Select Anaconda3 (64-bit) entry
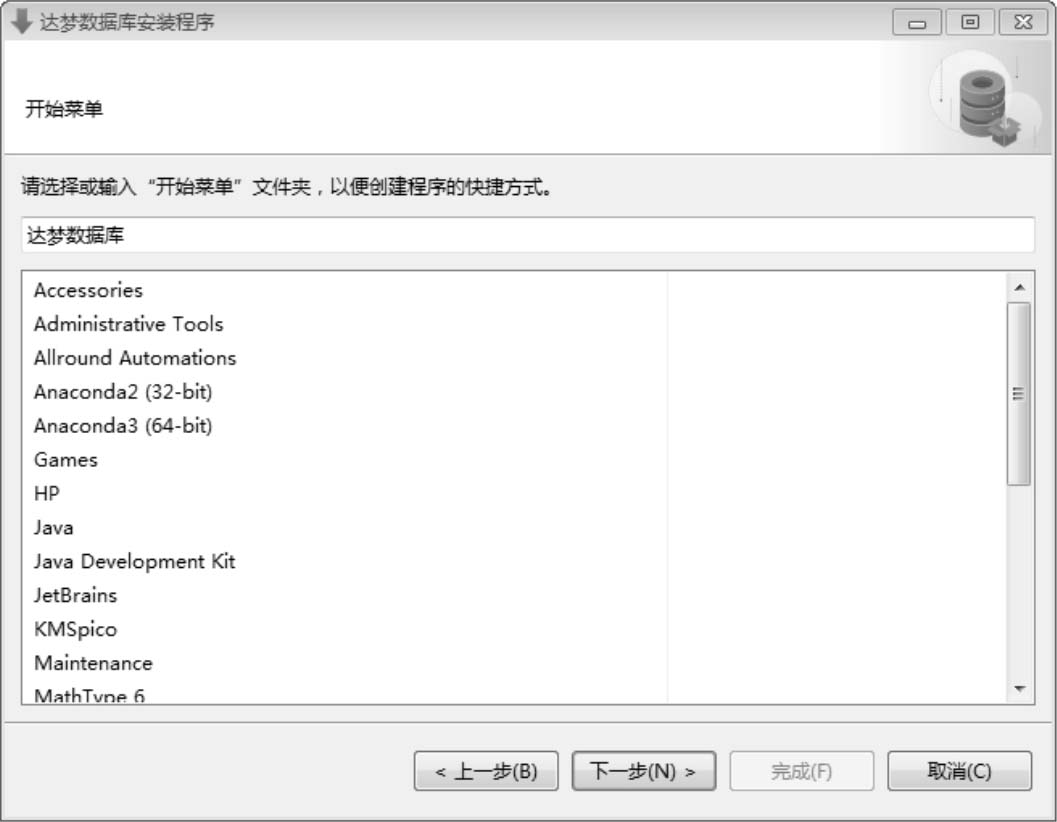The height and width of the screenshot is (822, 1057). [123, 426]
